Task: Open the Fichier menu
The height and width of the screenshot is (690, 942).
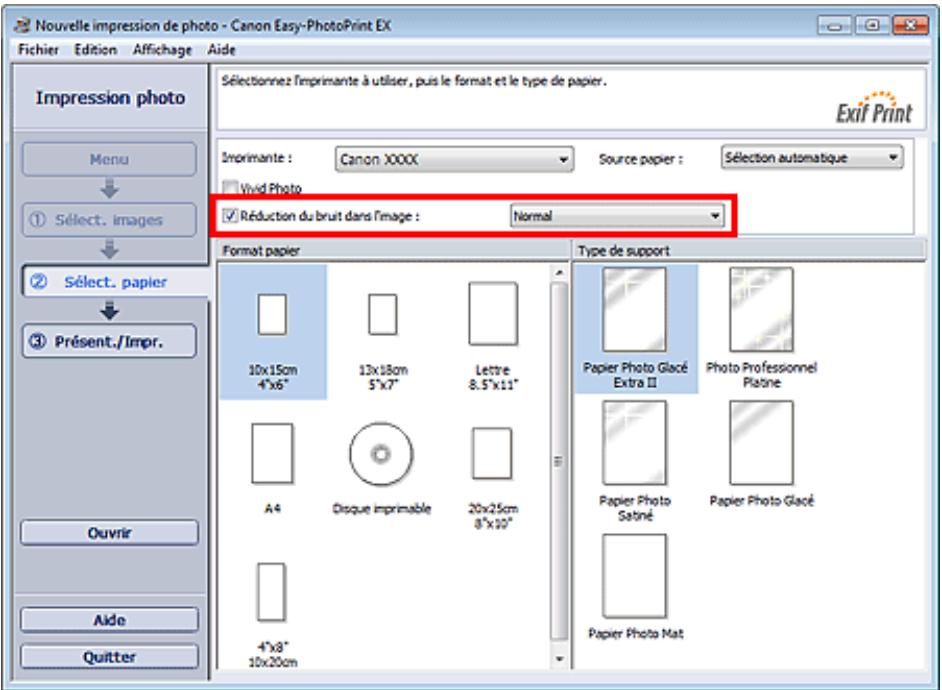Action: coord(38,50)
